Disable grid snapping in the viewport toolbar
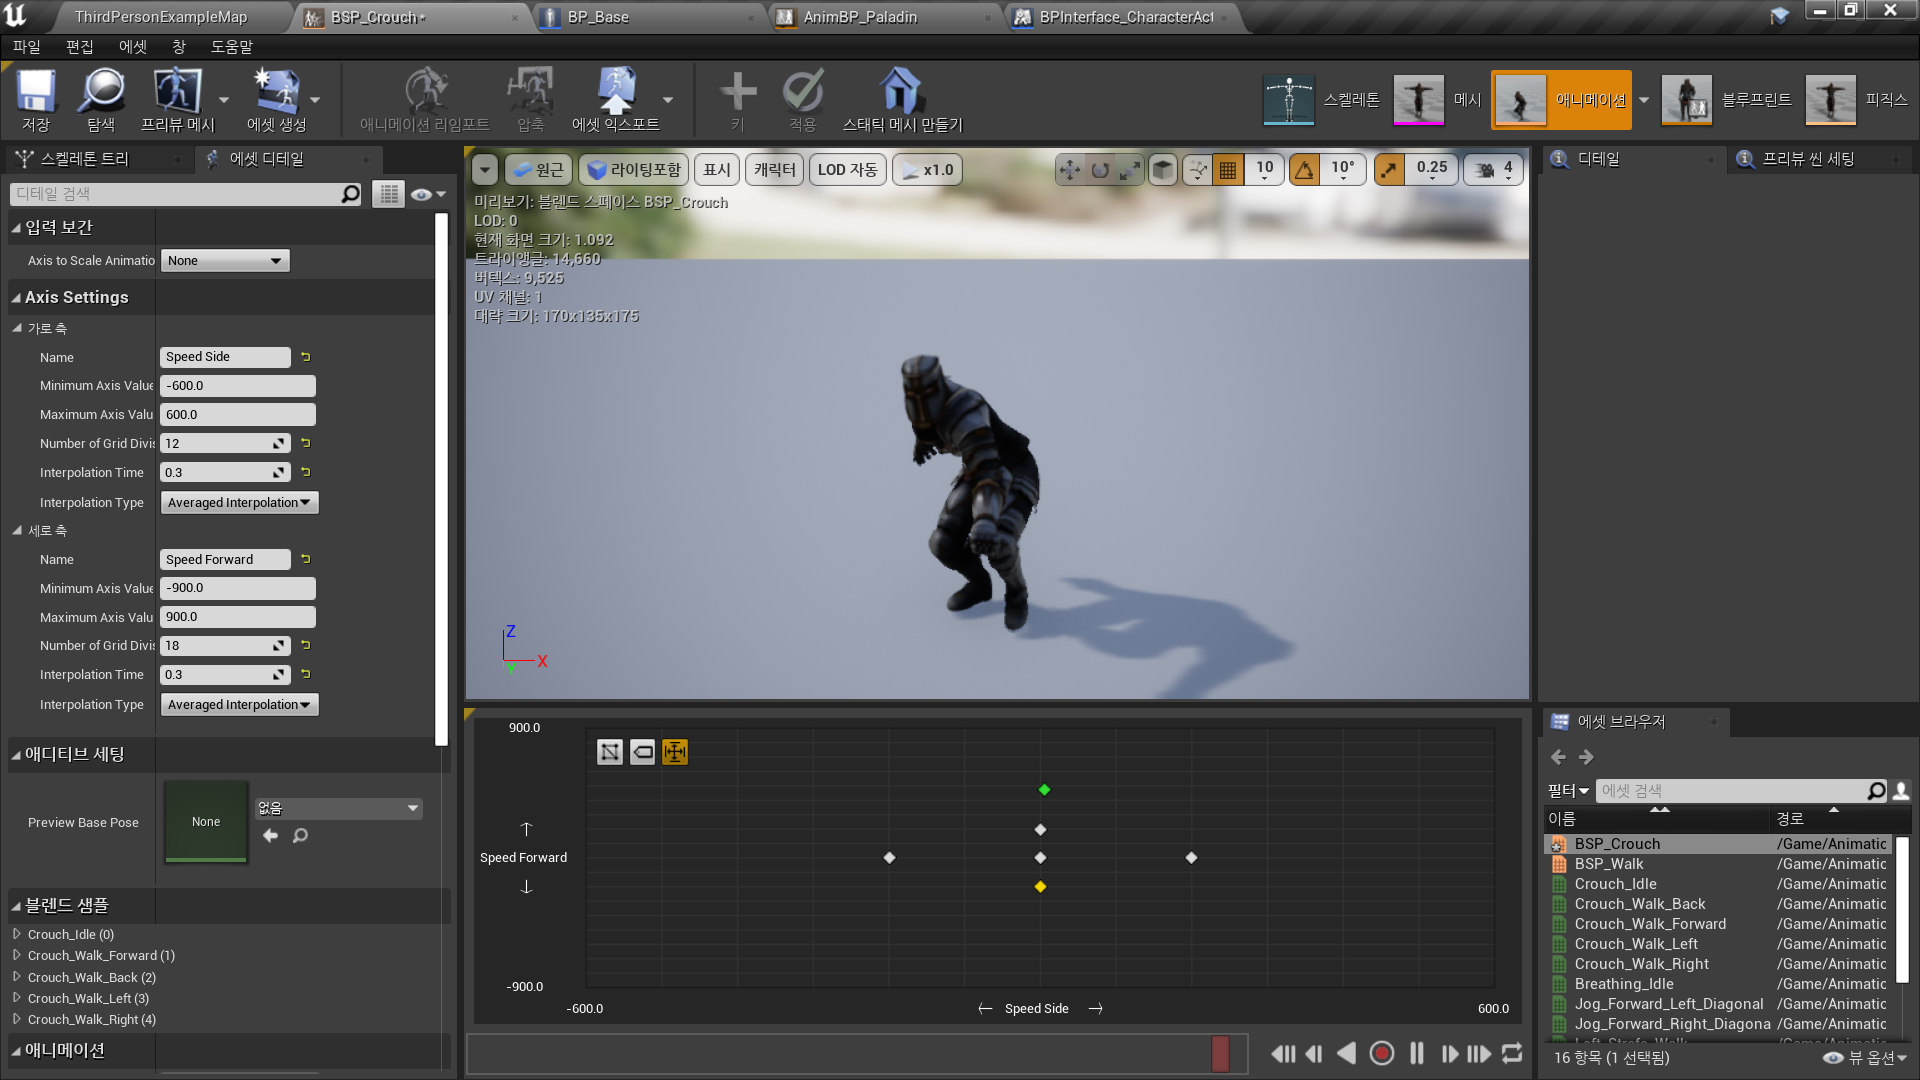The height and width of the screenshot is (1080, 1920). (x=1227, y=169)
